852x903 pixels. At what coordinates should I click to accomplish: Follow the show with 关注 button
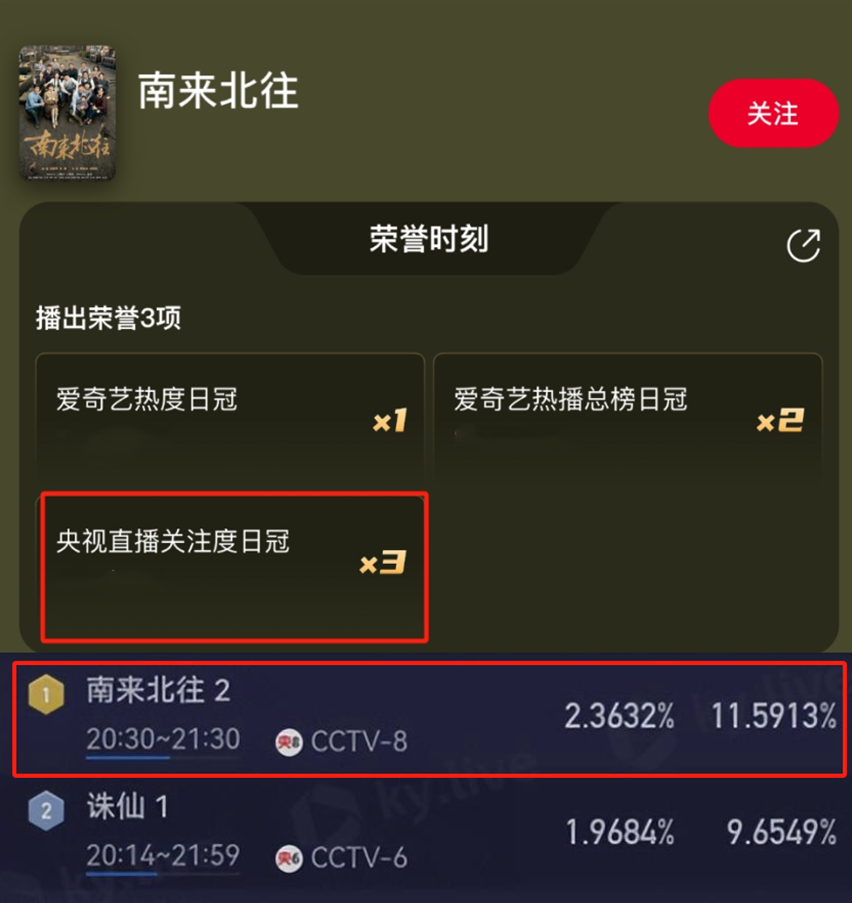tap(773, 113)
